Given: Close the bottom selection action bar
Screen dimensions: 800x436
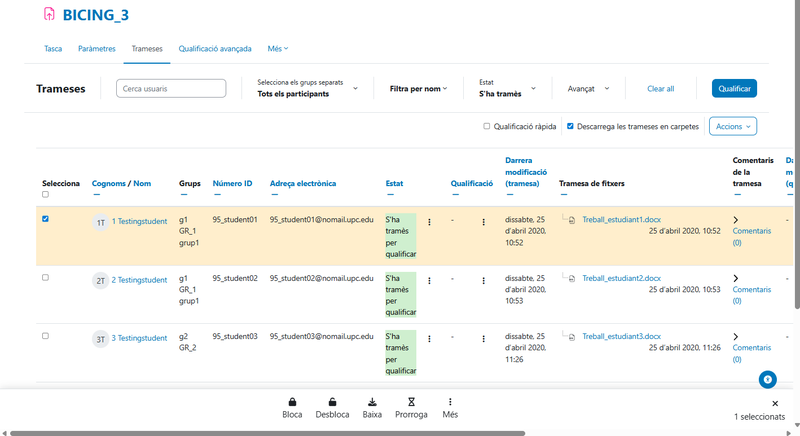Looking at the screenshot, I should click(x=775, y=403).
